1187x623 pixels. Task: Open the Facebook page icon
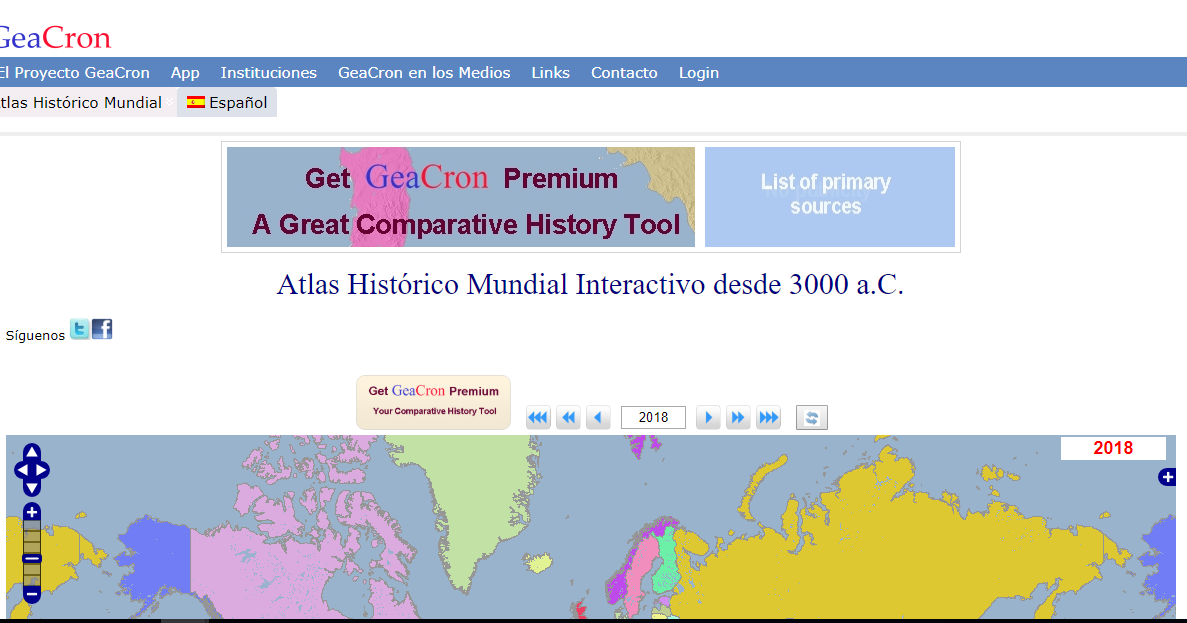101,328
